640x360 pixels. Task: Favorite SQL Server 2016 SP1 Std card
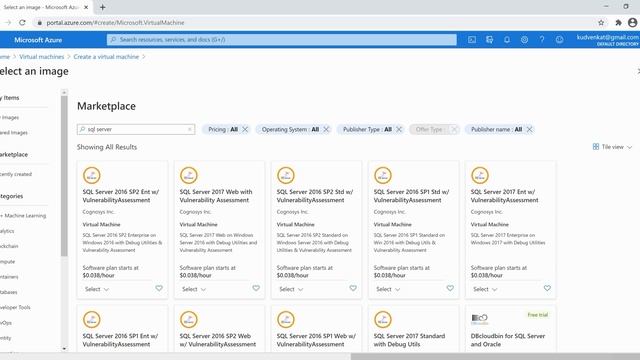(450, 288)
